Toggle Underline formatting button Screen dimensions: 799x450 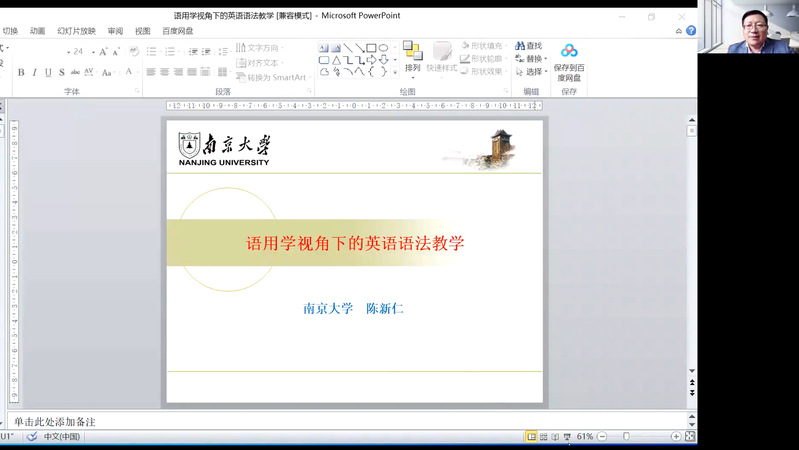point(48,72)
